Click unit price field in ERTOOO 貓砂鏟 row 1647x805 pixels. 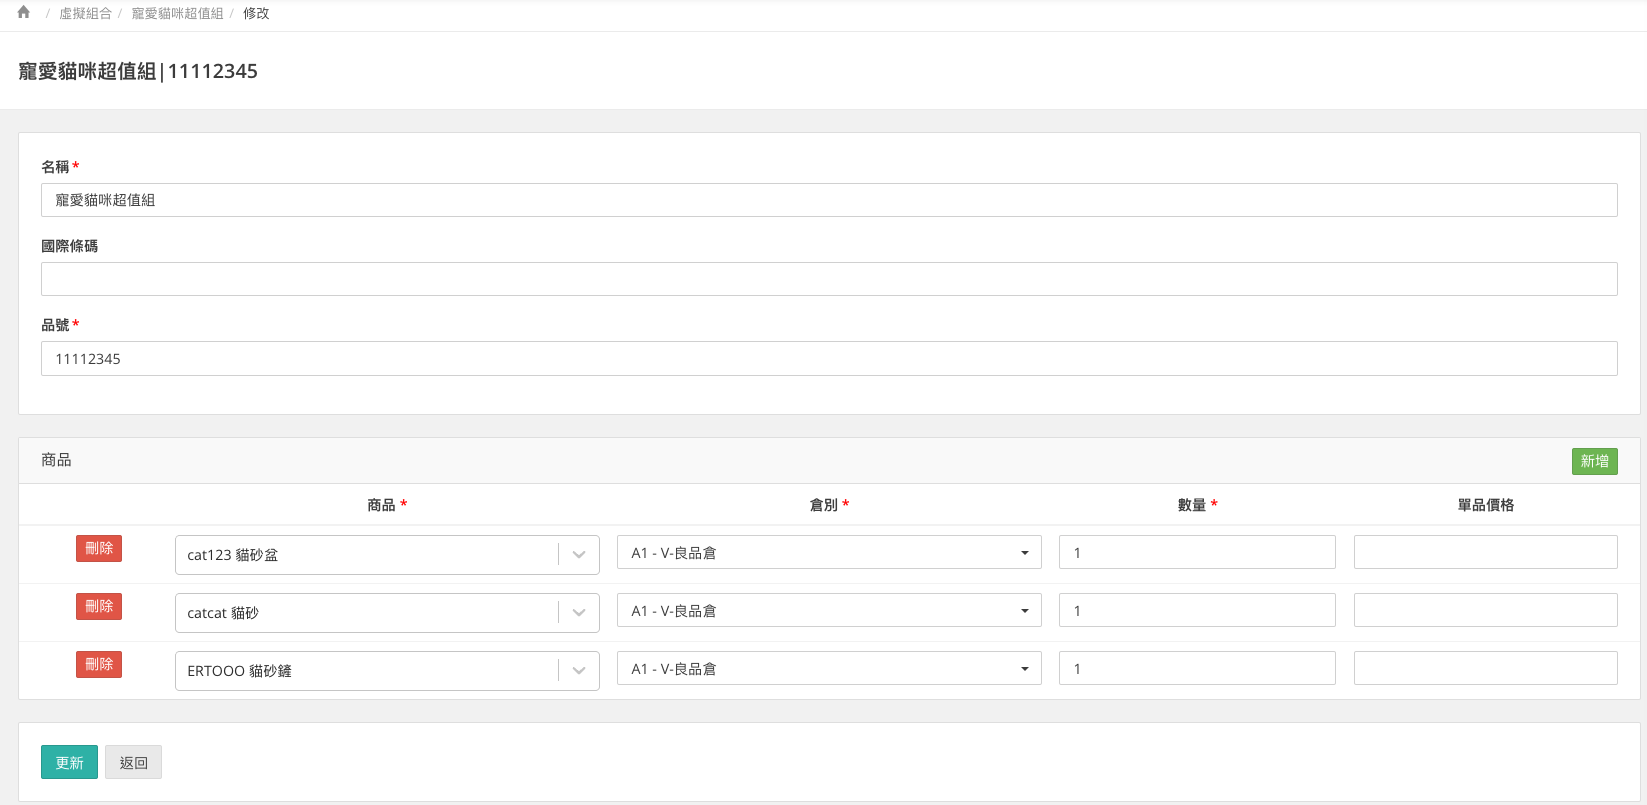click(x=1485, y=669)
